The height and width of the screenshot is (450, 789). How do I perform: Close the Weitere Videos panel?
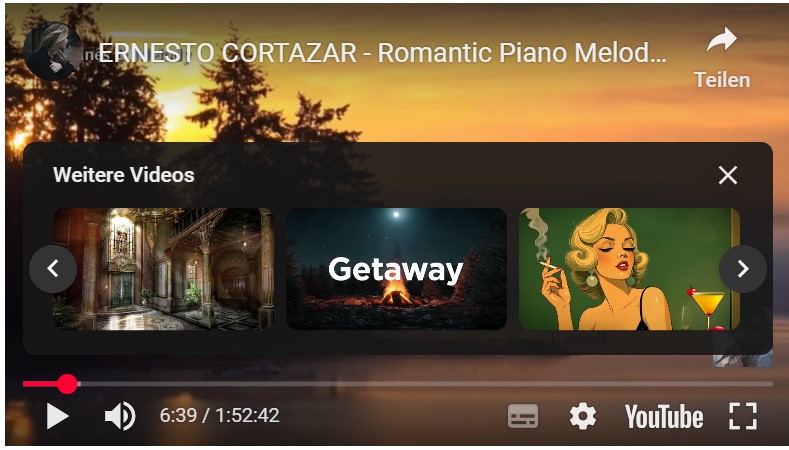[728, 175]
